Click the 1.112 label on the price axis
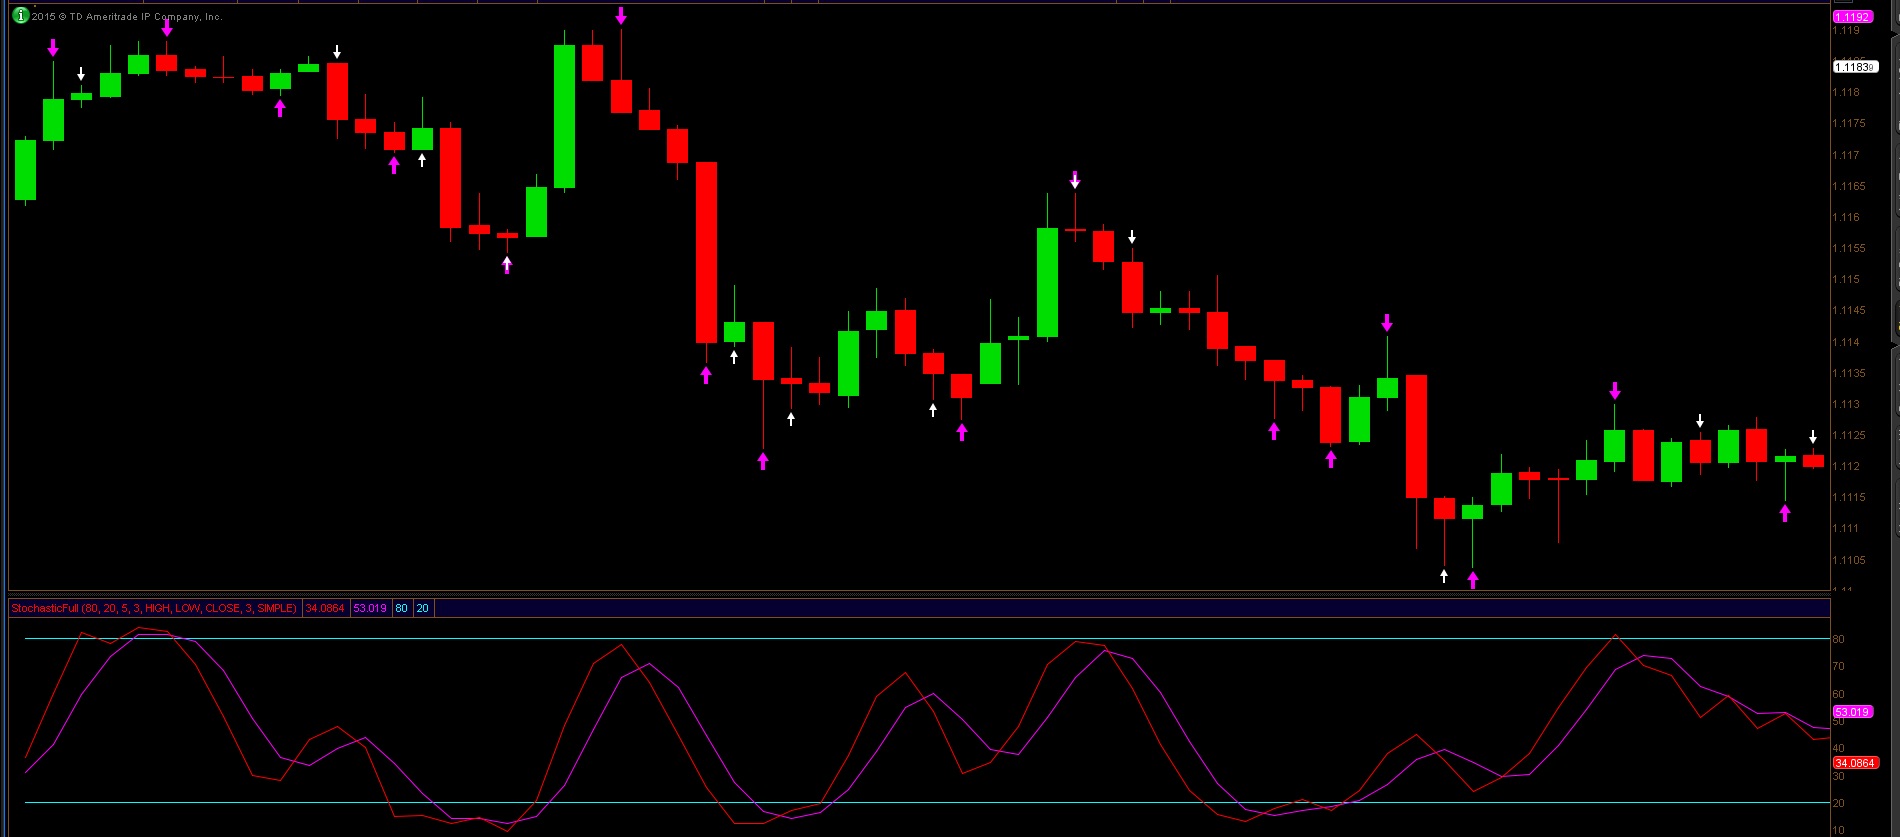This screenshot has height=837, width=1900. point(1846,466)
